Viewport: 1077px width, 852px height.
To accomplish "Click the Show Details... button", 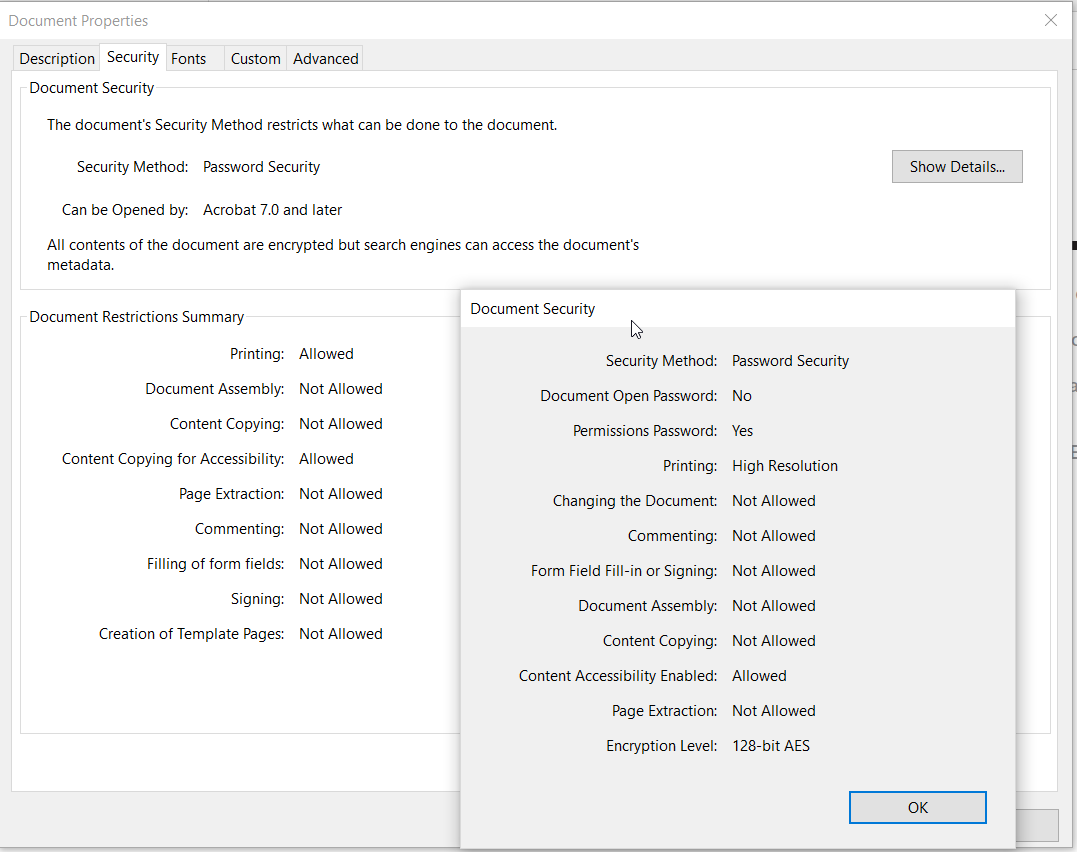I will click(957, 166).
